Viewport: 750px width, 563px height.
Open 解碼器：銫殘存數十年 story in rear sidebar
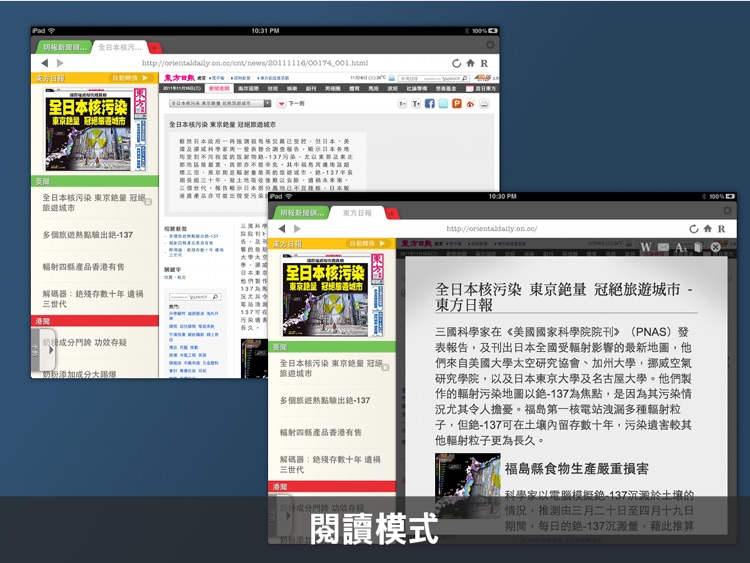93,298
